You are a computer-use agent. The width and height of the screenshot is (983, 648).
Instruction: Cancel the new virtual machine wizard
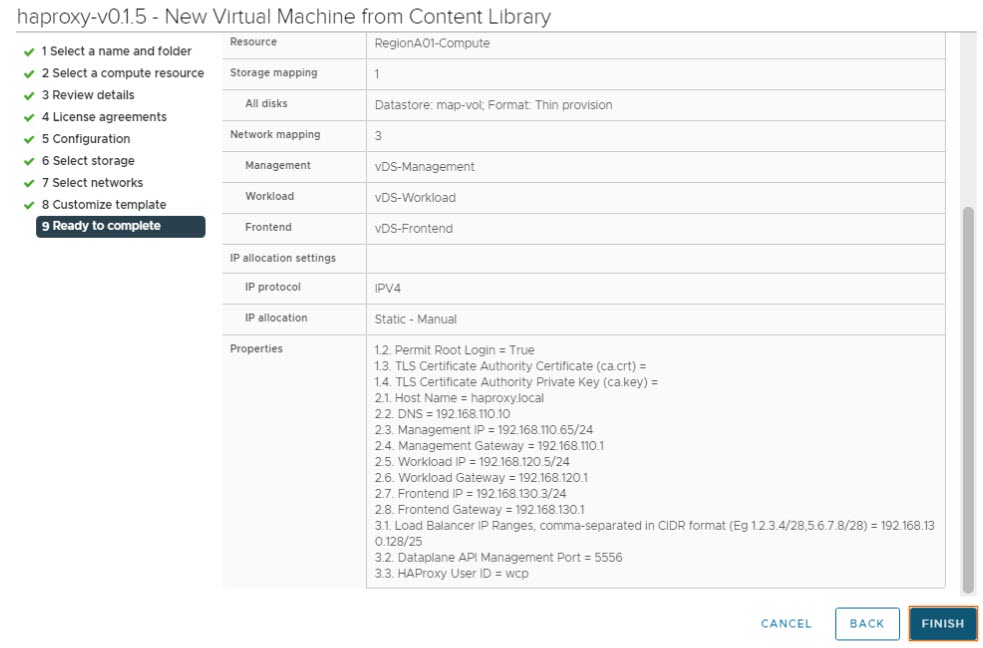[x=786, y=623]
